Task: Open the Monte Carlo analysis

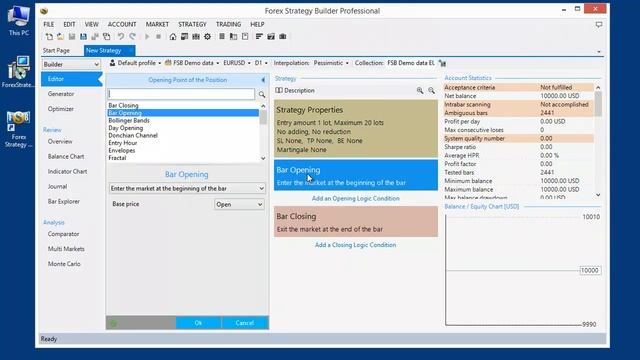Action: coord(64,264)
